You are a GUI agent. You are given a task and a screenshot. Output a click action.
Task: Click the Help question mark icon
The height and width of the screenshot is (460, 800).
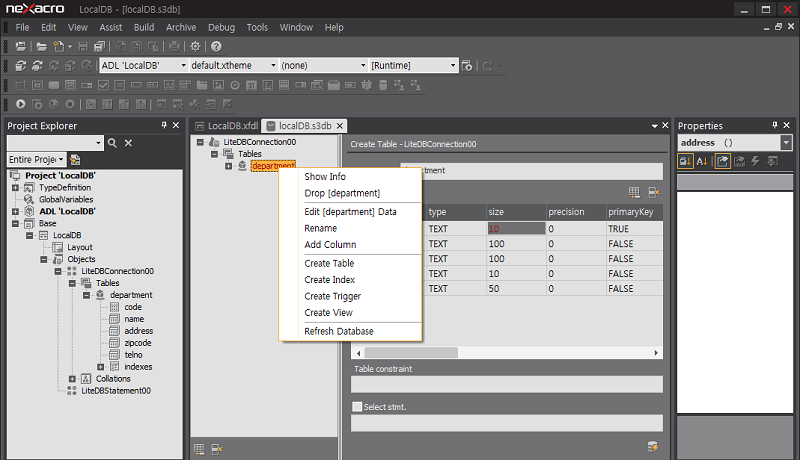pyautogui.click(x=216, y=46)
